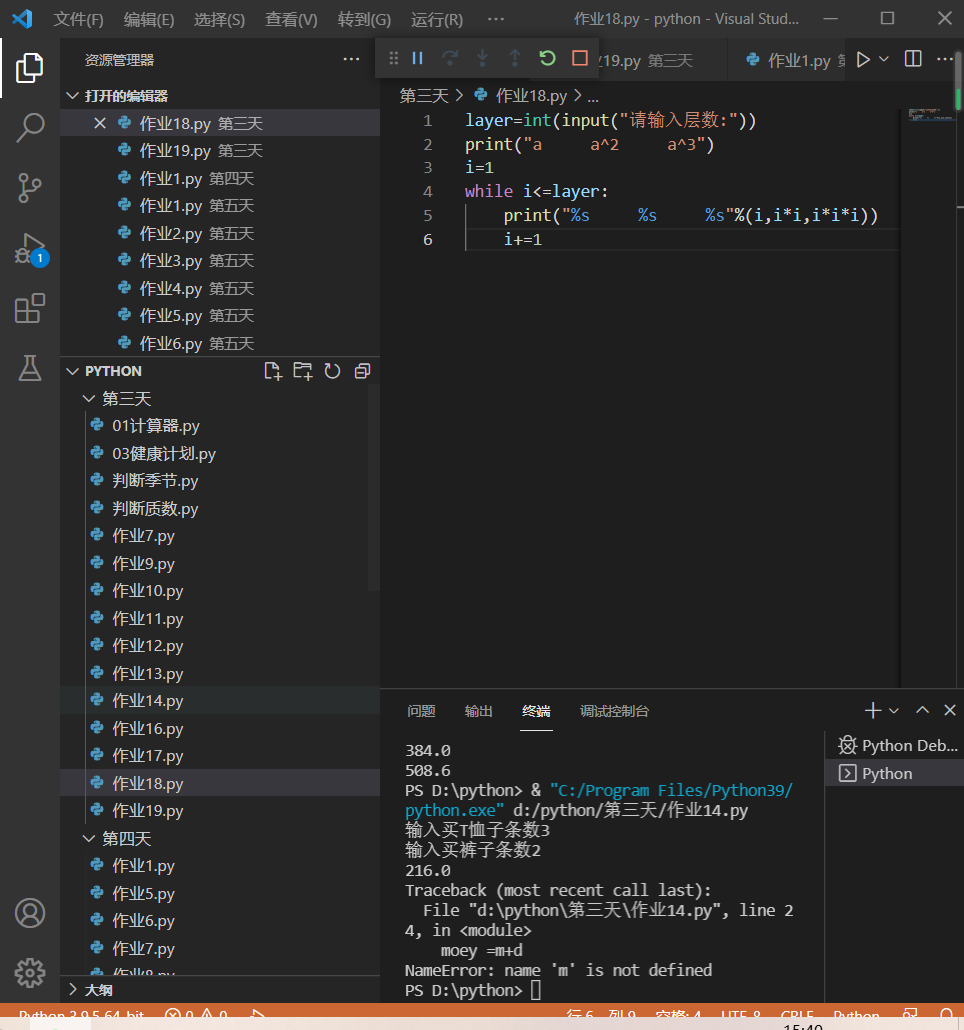Open 作业14.py in 第三天 folder
964x1030 pixels.
coord(220,701)
